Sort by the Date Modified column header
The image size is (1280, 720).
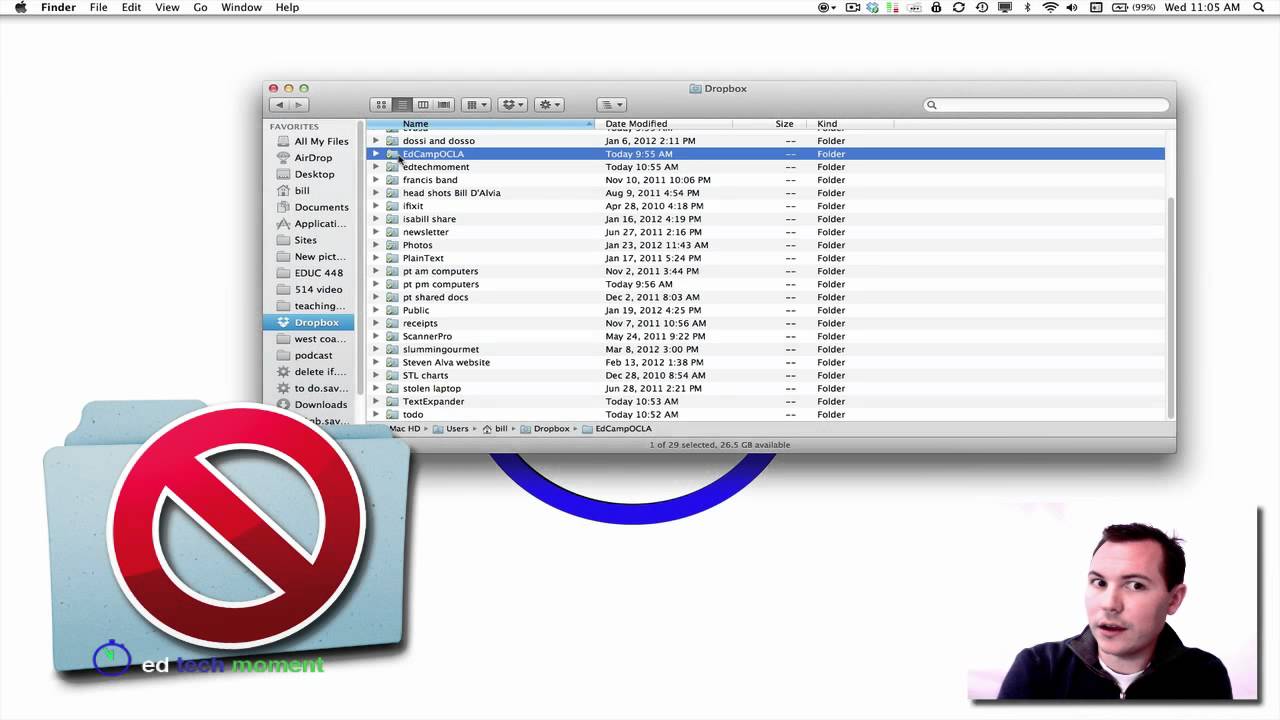(664, 124)
